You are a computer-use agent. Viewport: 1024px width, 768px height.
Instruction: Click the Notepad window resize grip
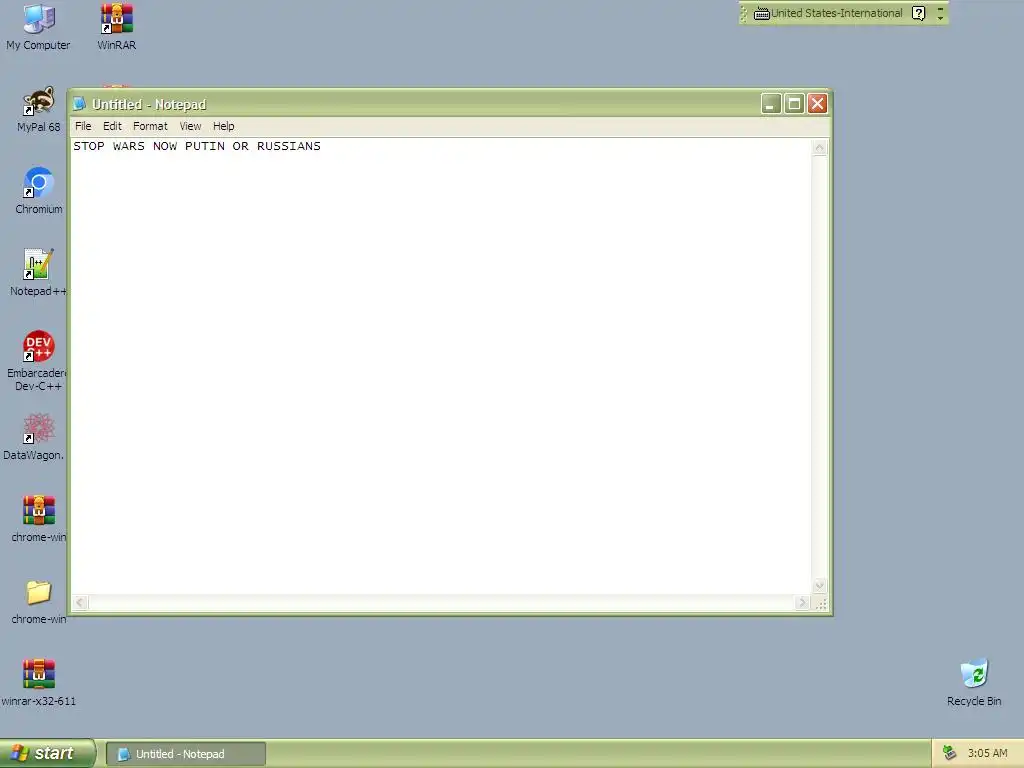click(x=821, y=604)
